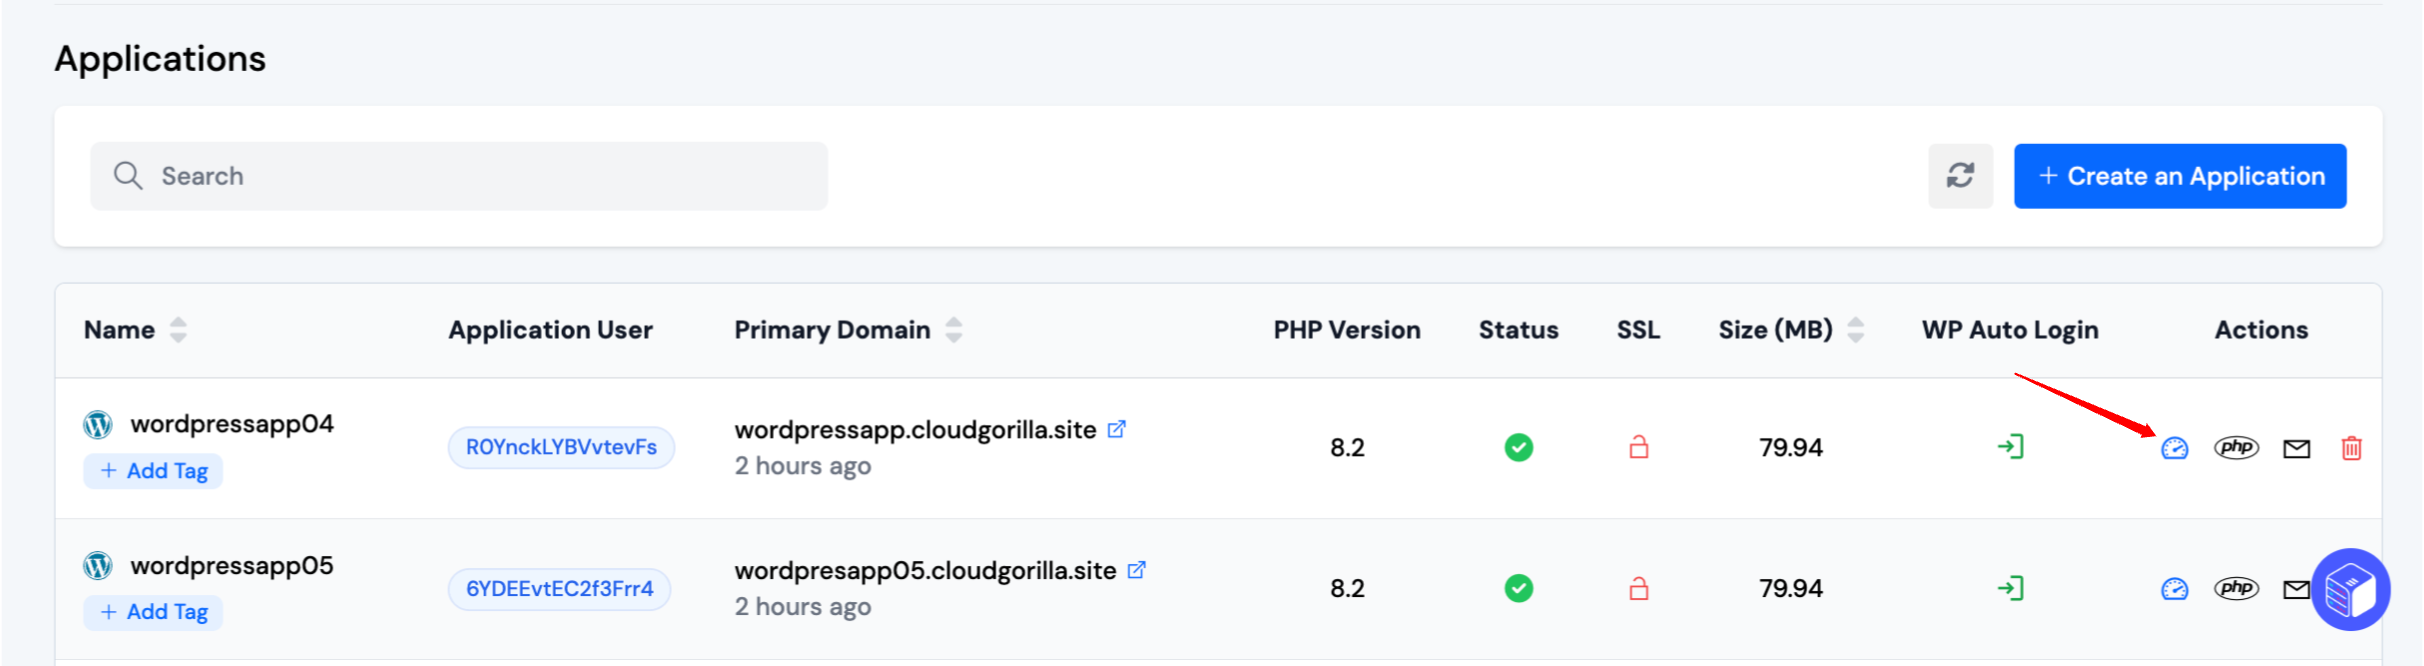Open the wordpressapp.cloudgorilla.site external link
2424x666 pixels.
pyautogui.click(x=1117, y=429)
